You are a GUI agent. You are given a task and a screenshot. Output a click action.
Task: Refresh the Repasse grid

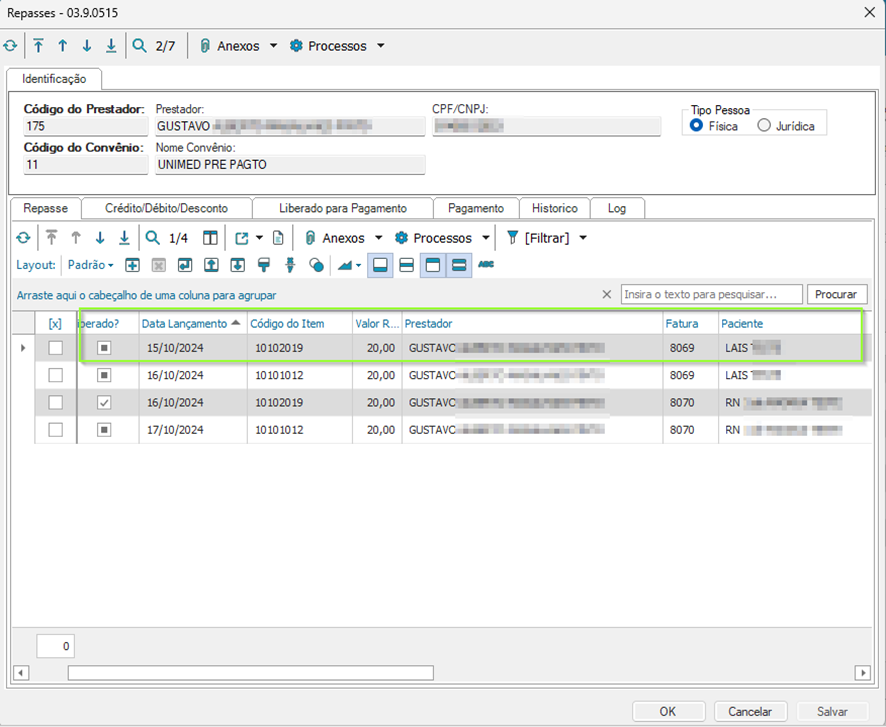point(23,238)
